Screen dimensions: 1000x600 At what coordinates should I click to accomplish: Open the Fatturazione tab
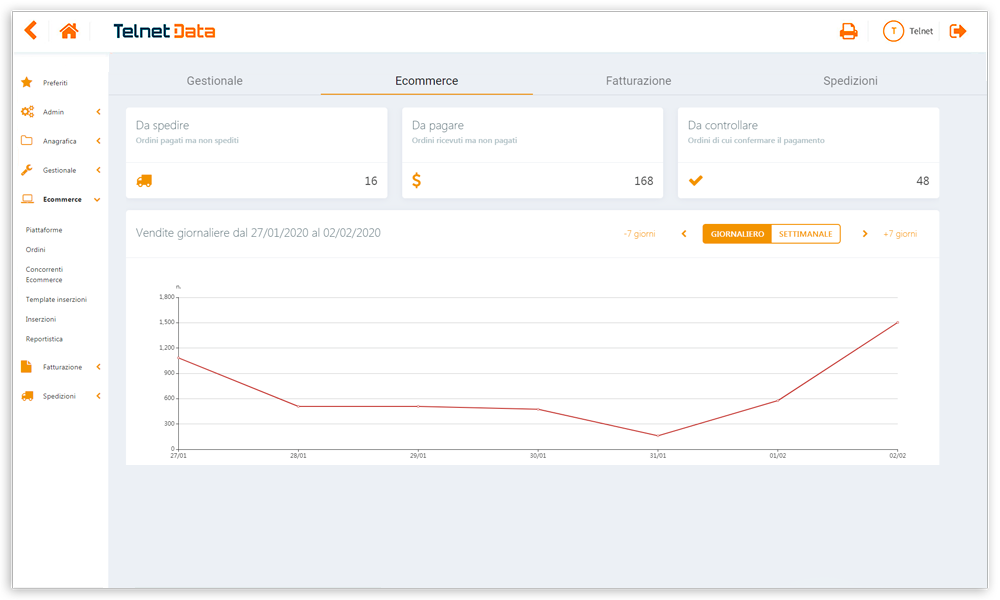pos(638,81)
